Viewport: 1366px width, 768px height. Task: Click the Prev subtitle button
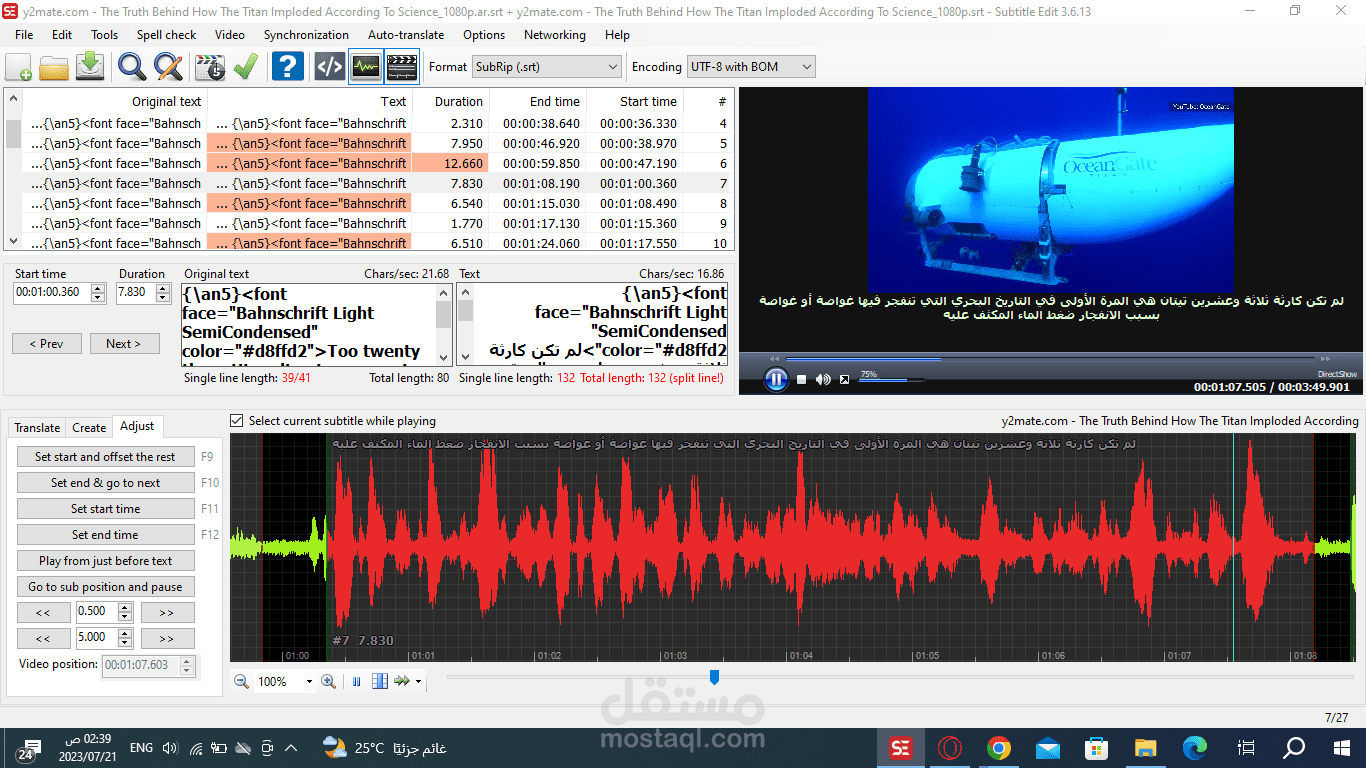click(47, 344)
